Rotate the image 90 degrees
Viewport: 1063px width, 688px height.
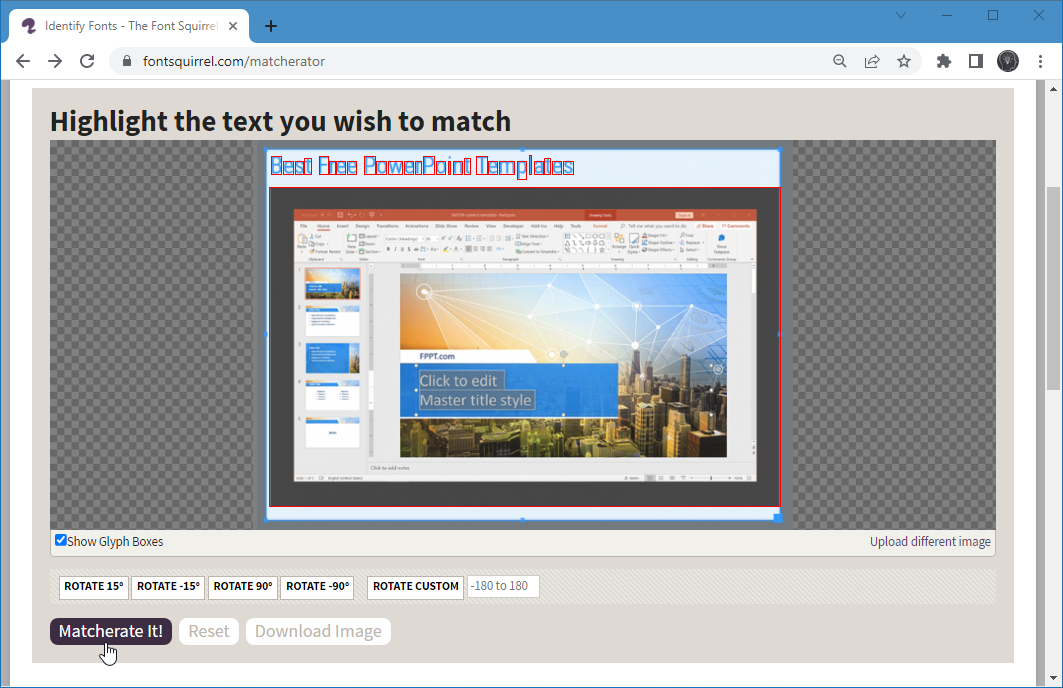(x=243, y=586)
